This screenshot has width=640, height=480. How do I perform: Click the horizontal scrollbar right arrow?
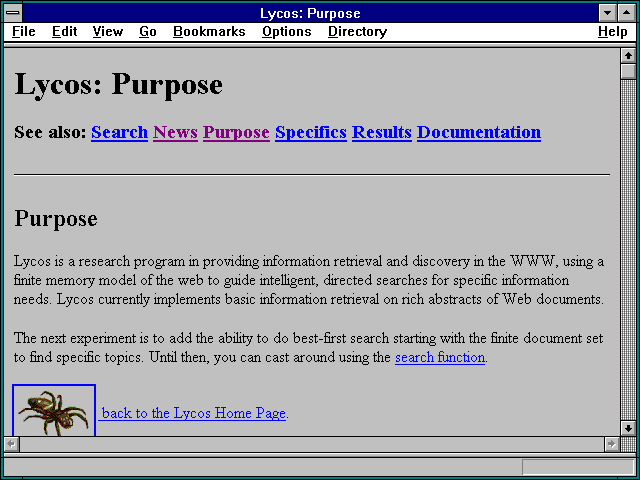click(x=611, y=444)
